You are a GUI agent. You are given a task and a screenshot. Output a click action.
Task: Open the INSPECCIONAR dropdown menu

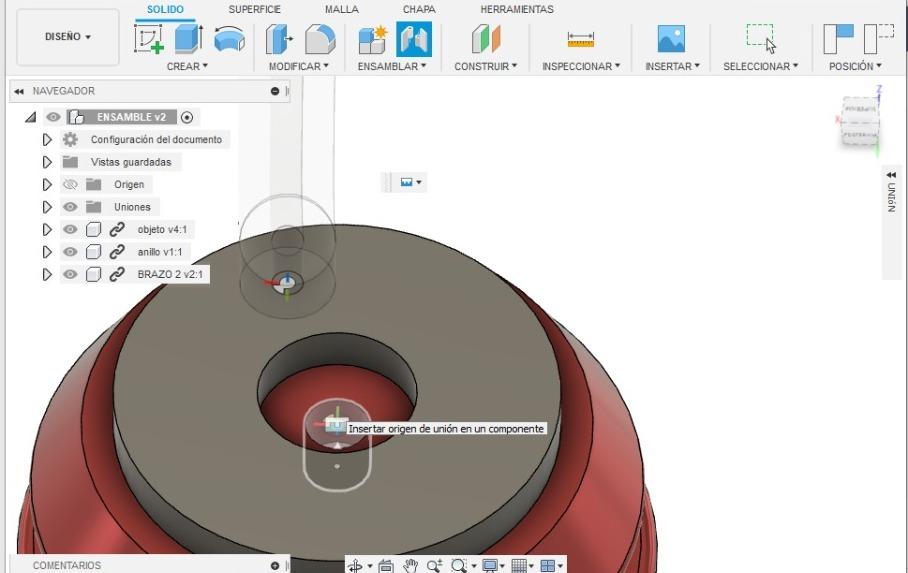tap(581, 67)
